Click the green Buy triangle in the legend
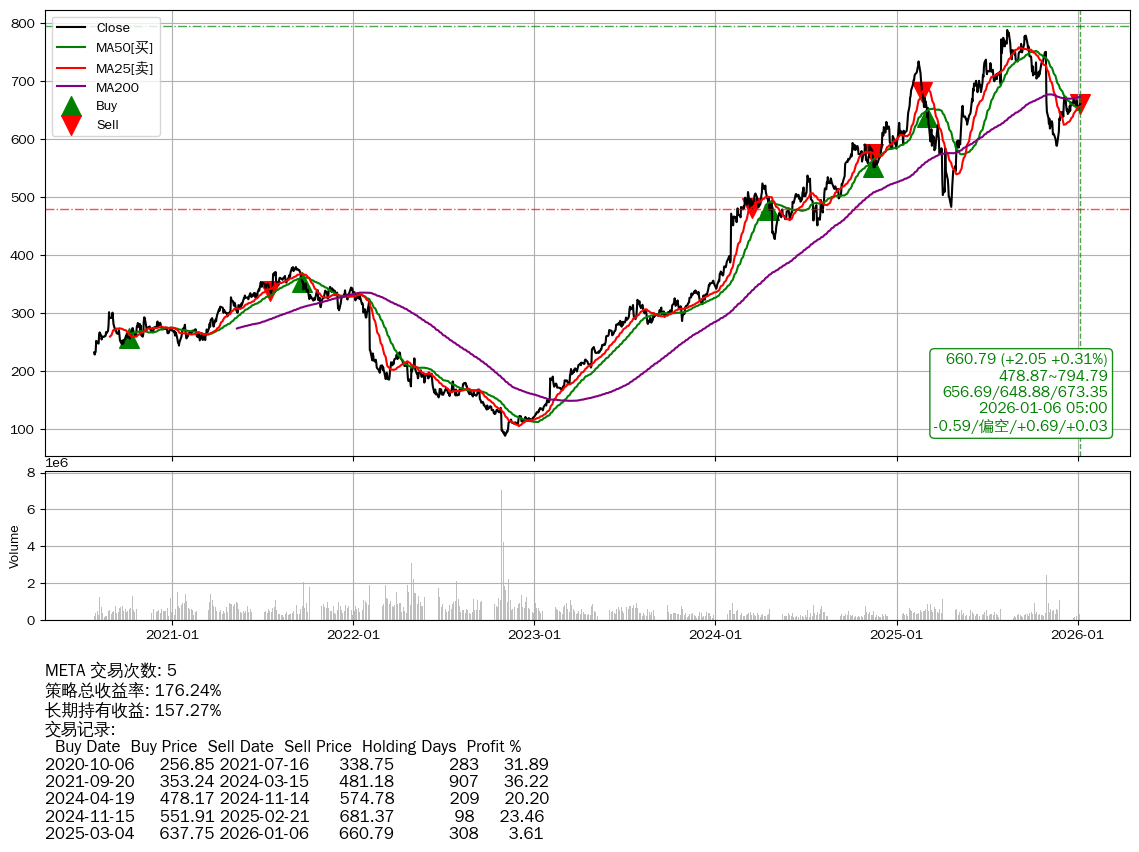Screen dimensions: 1139x852 click(x=71, y=106)
